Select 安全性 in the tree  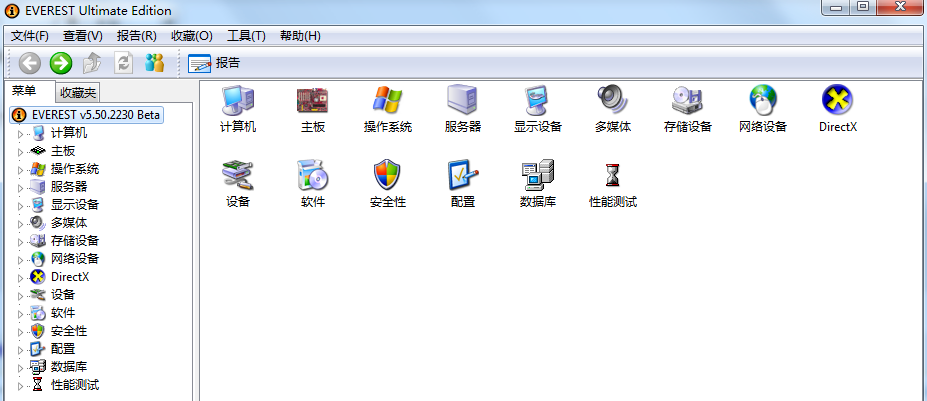(69, 331)
